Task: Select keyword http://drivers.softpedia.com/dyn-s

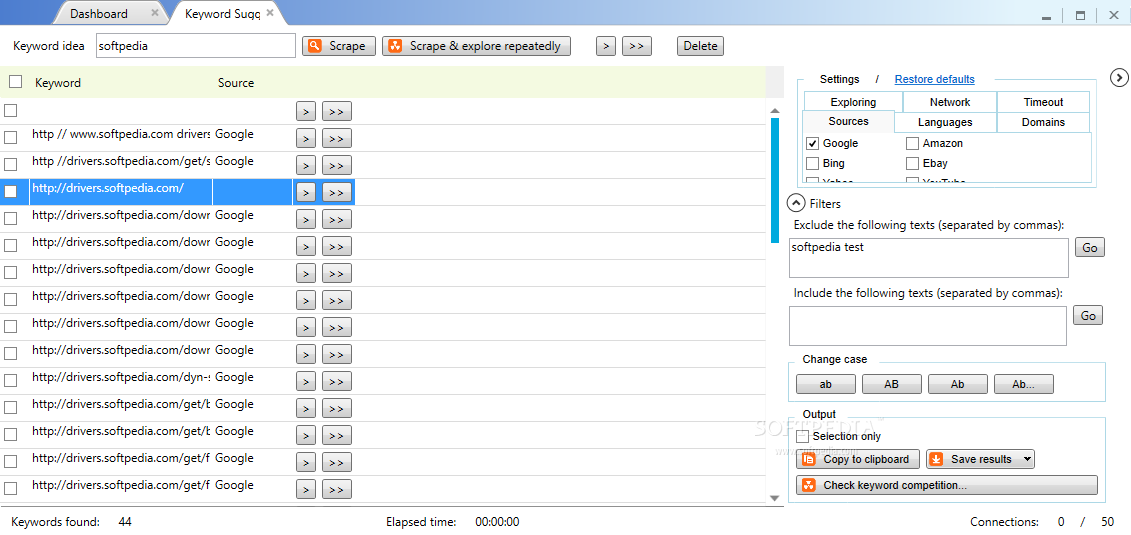Action: [121, 377]
